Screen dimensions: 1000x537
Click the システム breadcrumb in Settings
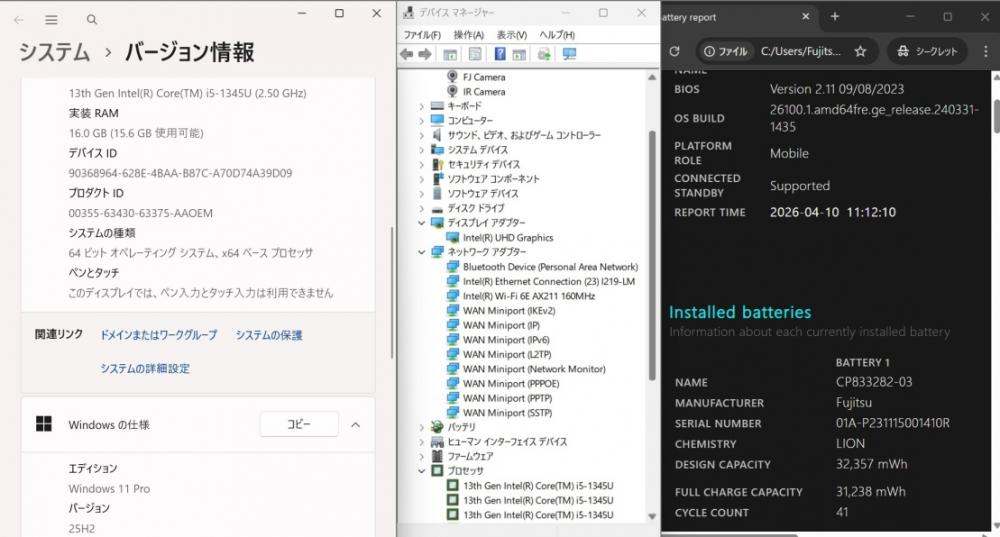pos(54,52)
